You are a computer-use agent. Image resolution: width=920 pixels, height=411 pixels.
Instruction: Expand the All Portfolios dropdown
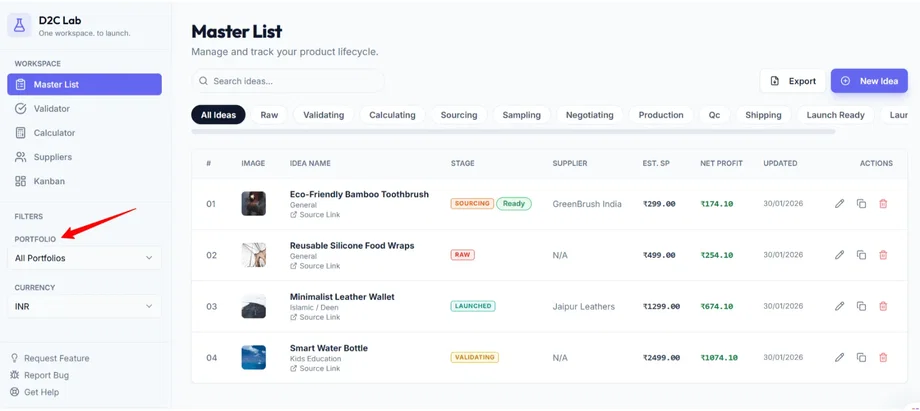coord(84,258)
